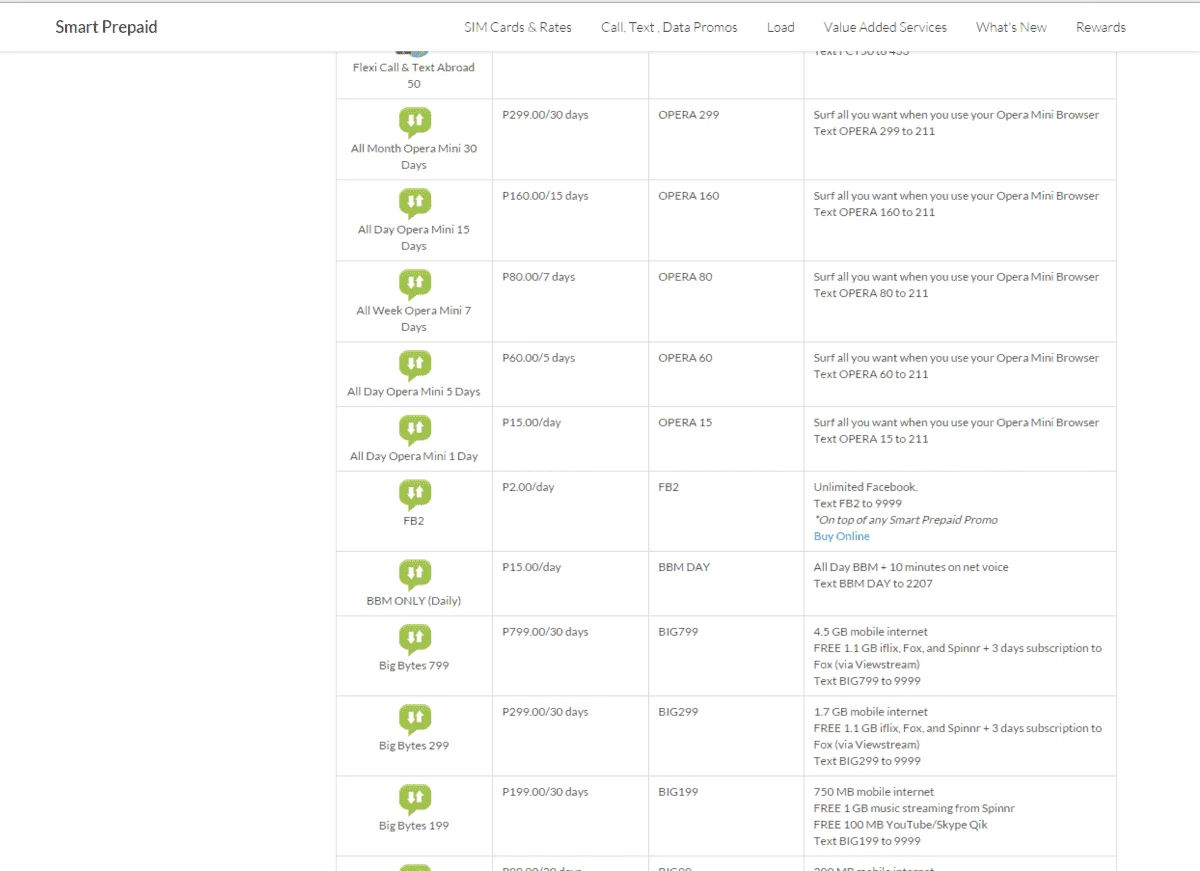Click the Big Bytes 299 icon
The height and width of the screenshot is (871, 1200).
click(x=415, y=719)
